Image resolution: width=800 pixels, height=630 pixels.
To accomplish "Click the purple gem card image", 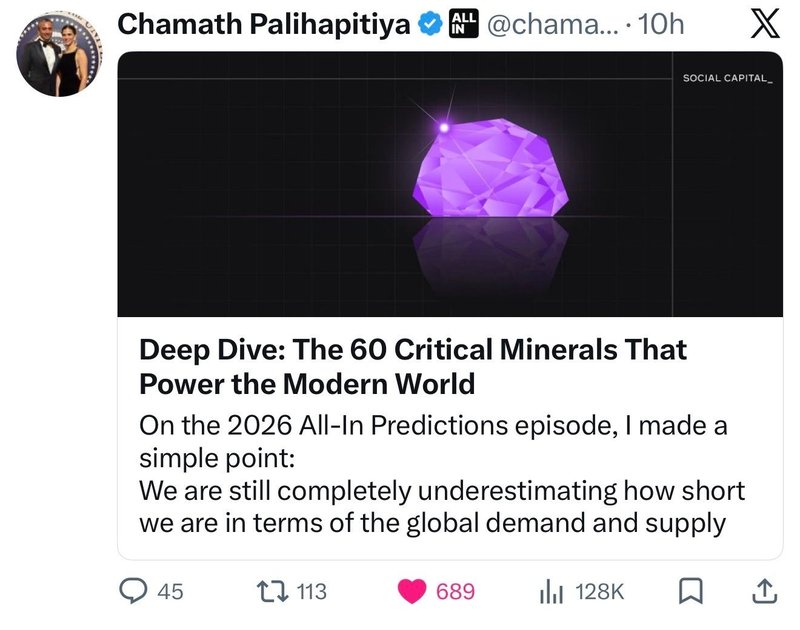I will click(x=449, y=185).
